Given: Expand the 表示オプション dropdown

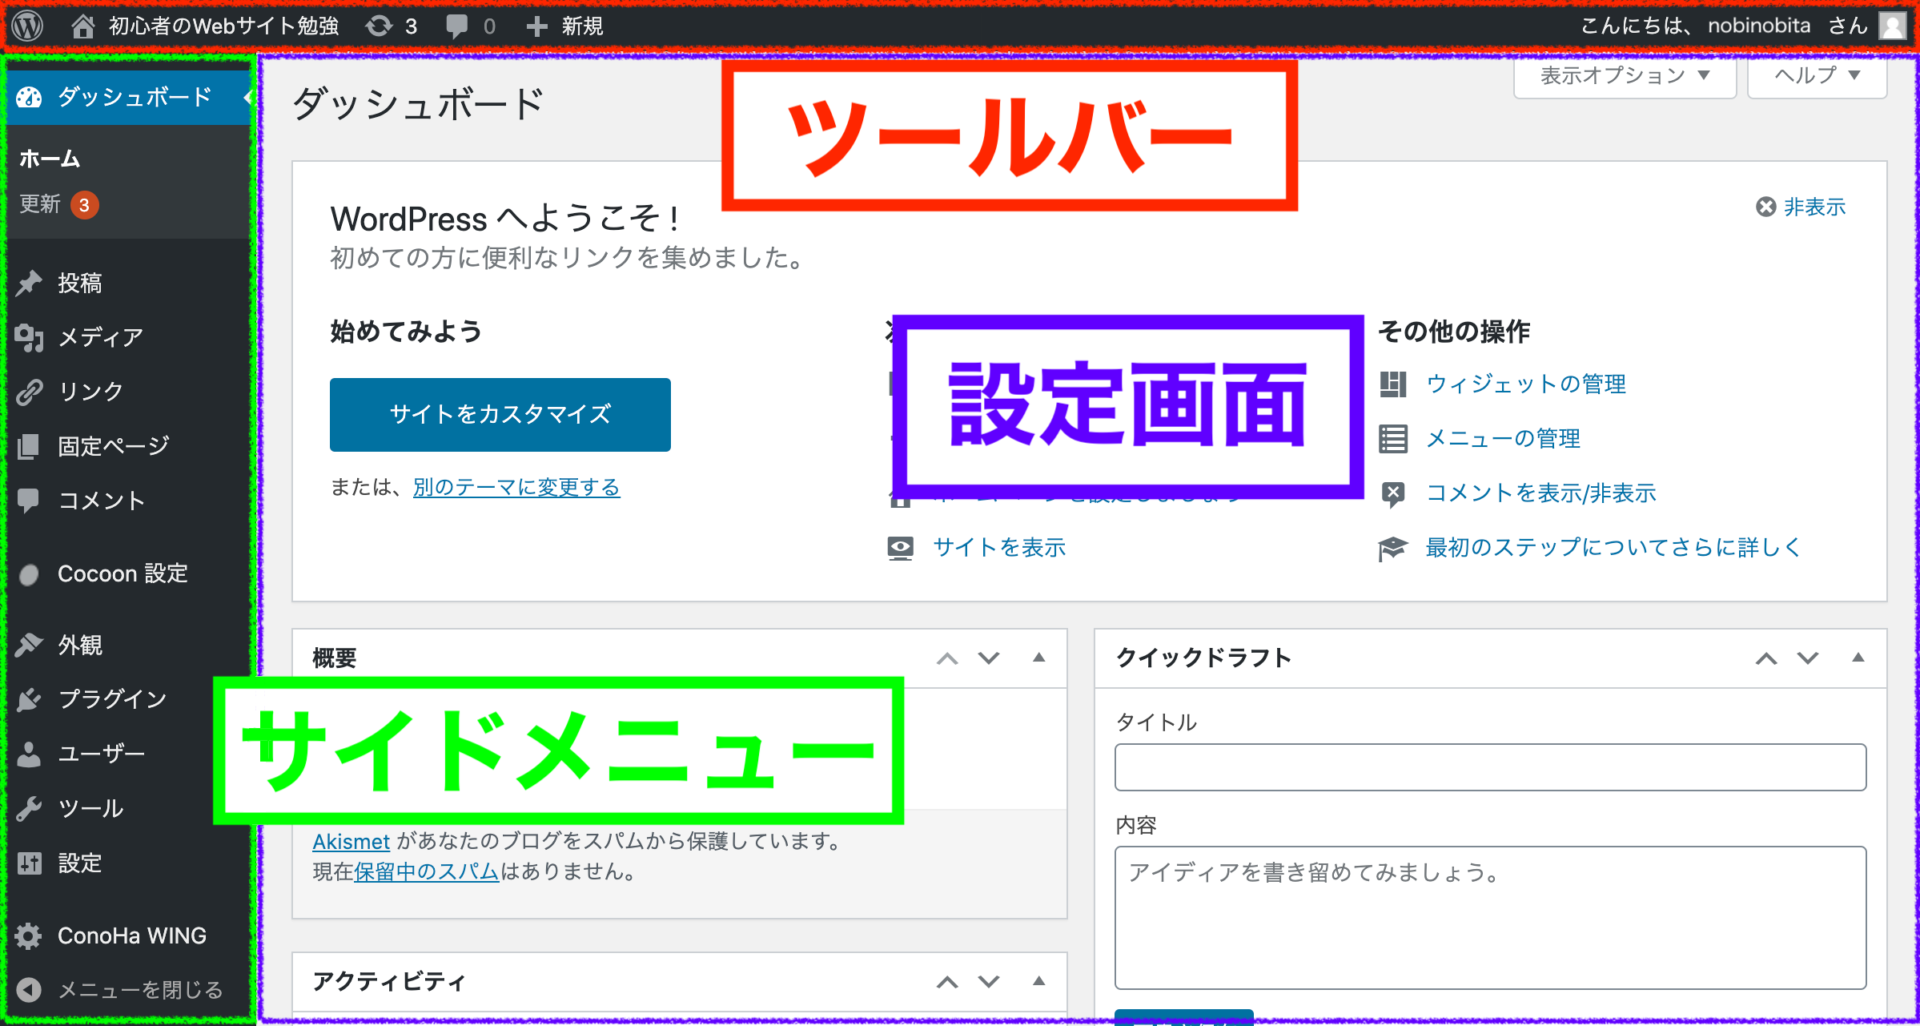Looking at the screenshot, I should point(1624,76).
